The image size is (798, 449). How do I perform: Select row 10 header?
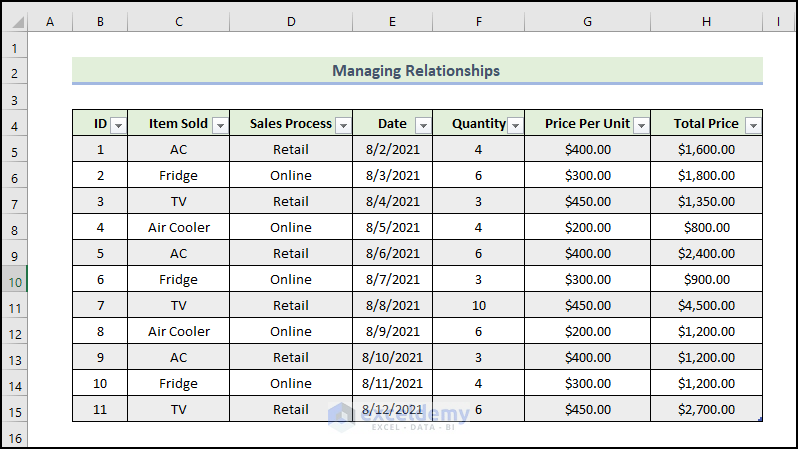click(14, 282)
